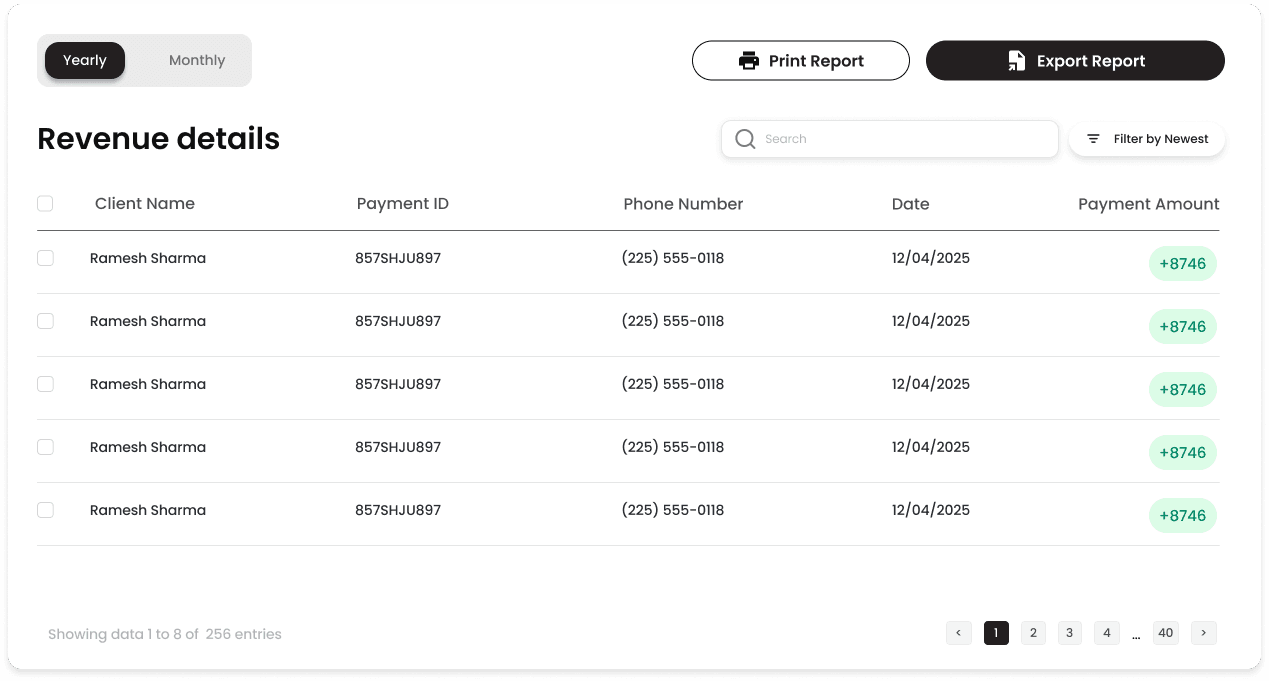Click the export document icon in Export Report

(1016, 60)
